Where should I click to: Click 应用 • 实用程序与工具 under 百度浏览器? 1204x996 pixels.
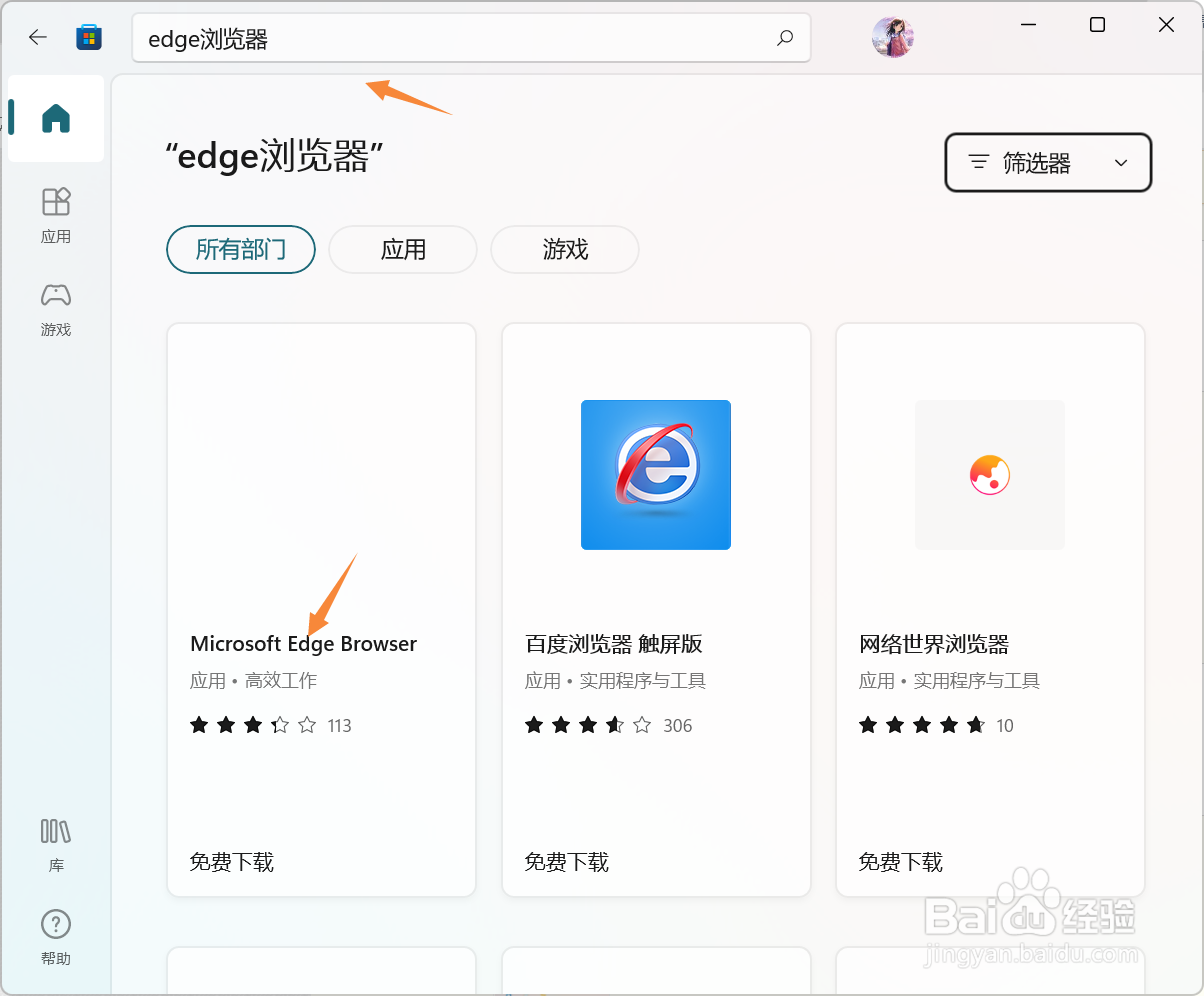click(x=615, y=681)
